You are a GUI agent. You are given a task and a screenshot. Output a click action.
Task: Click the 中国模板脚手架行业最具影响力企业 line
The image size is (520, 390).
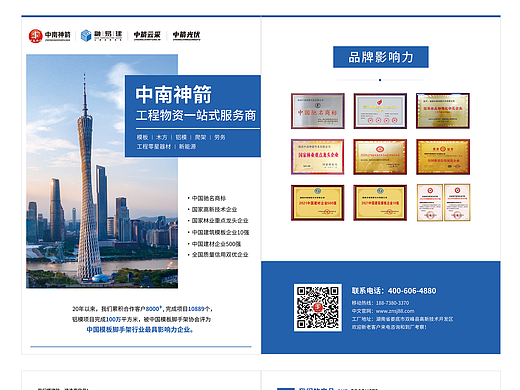140,330
